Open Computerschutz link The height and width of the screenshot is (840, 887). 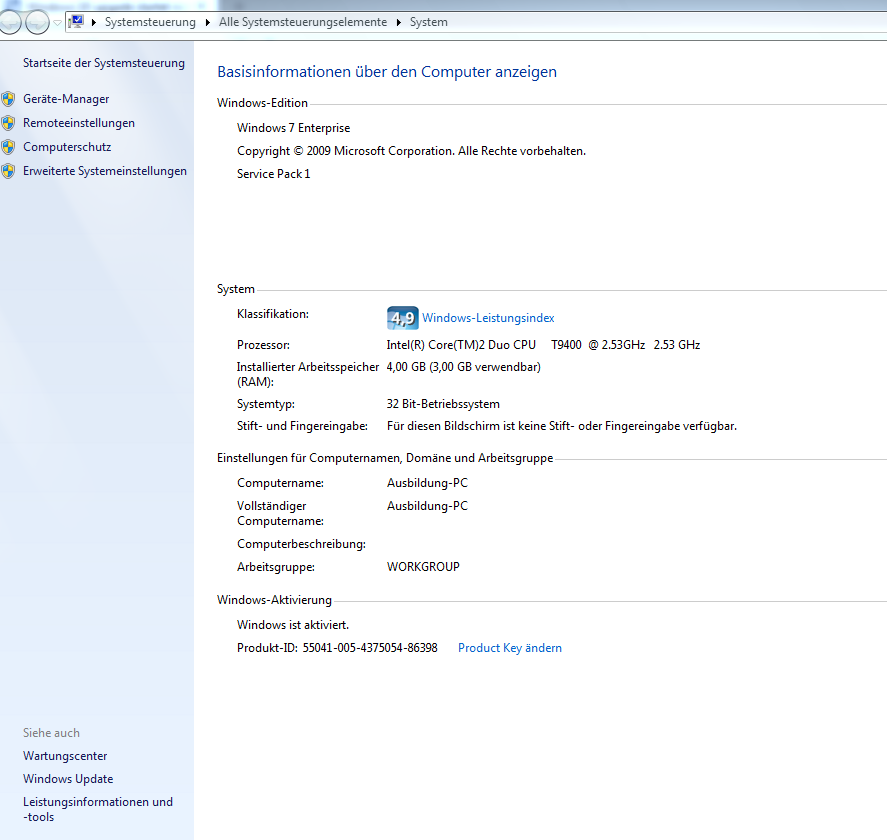click(67, 147)
